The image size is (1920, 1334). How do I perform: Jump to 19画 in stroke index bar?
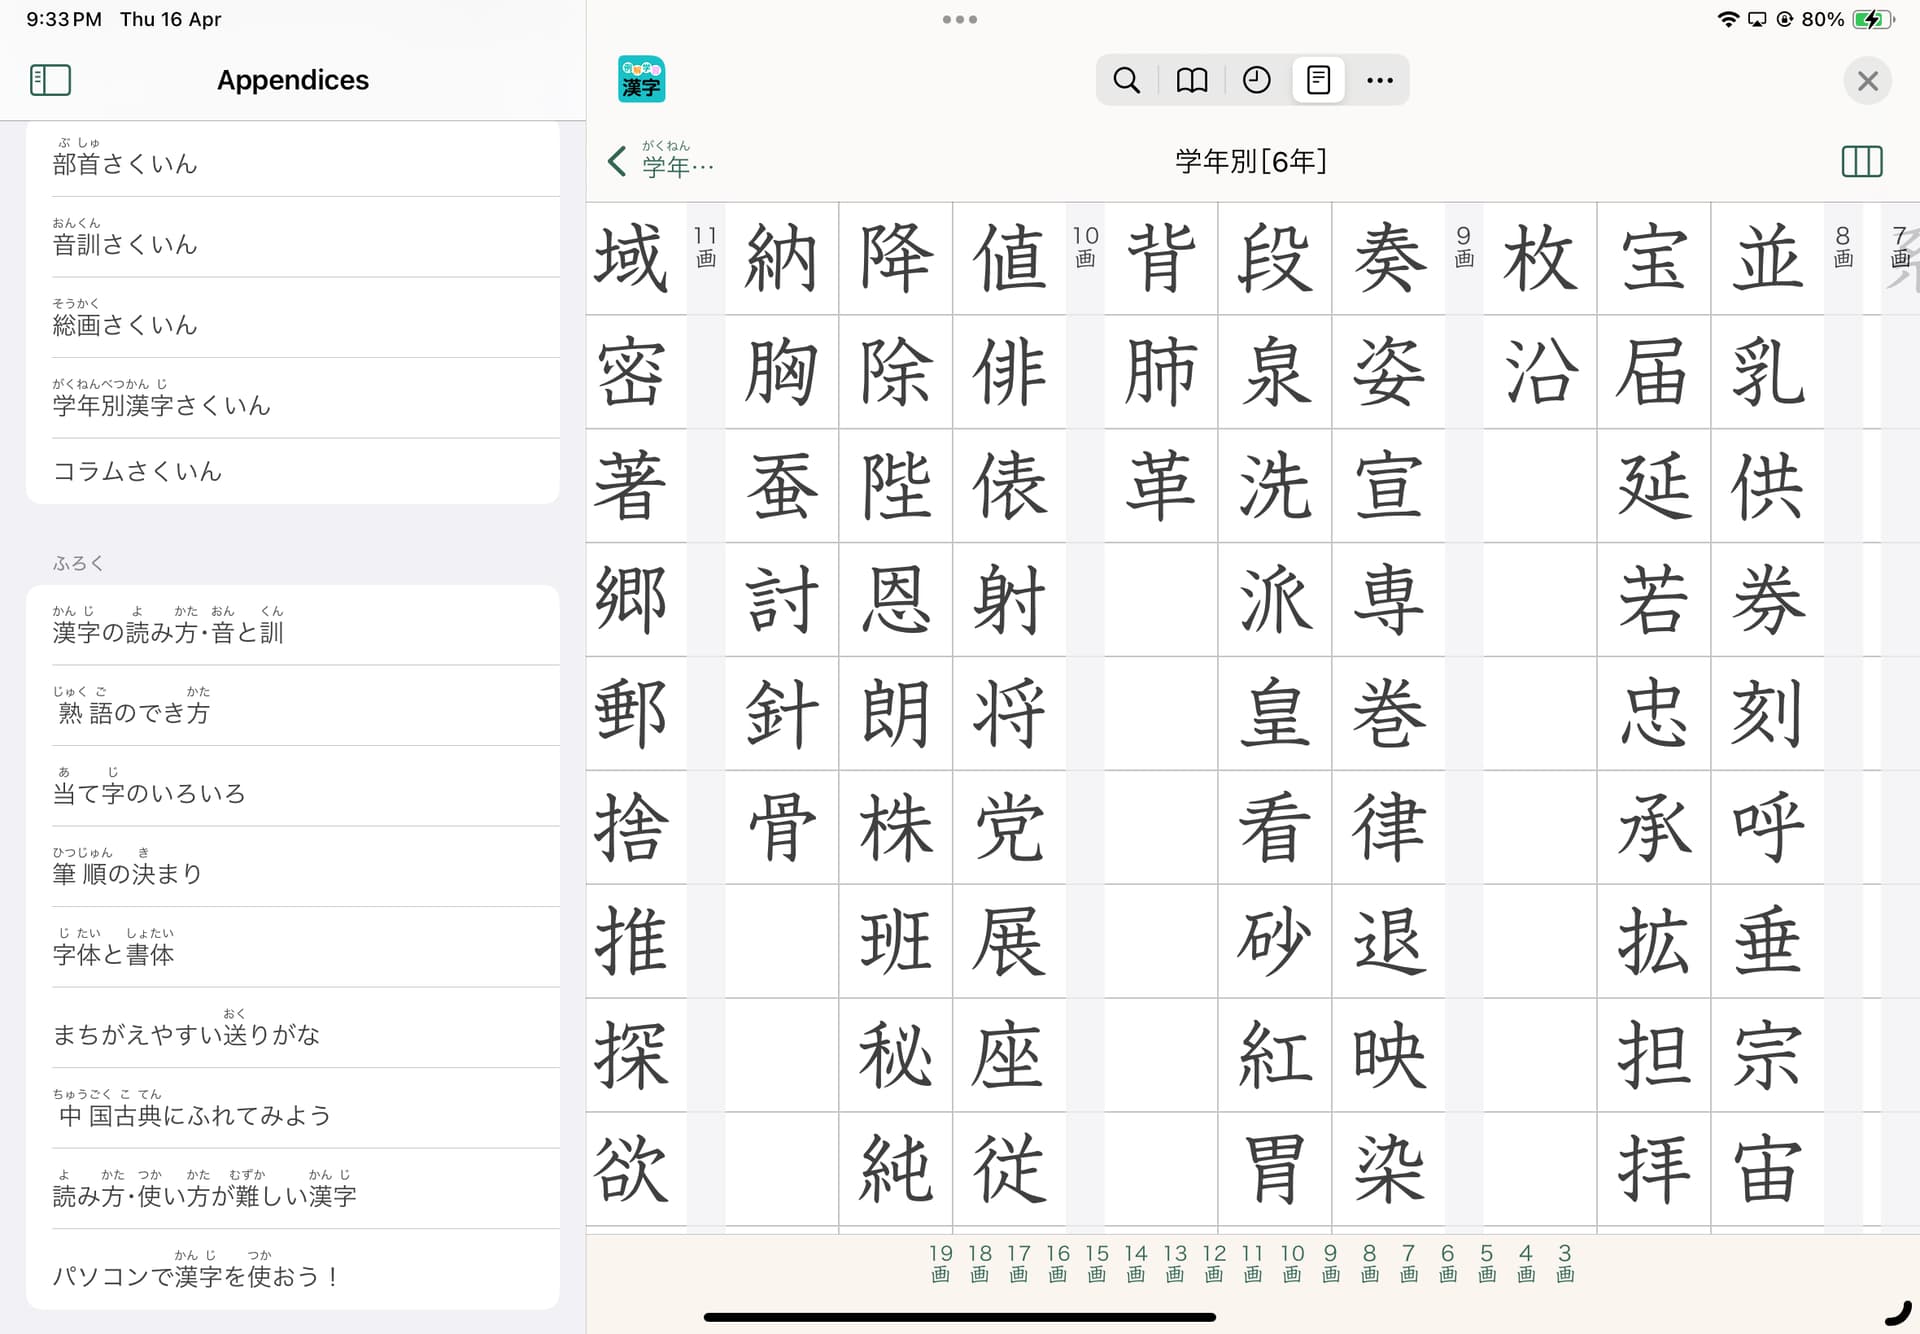coord(940,1263)
